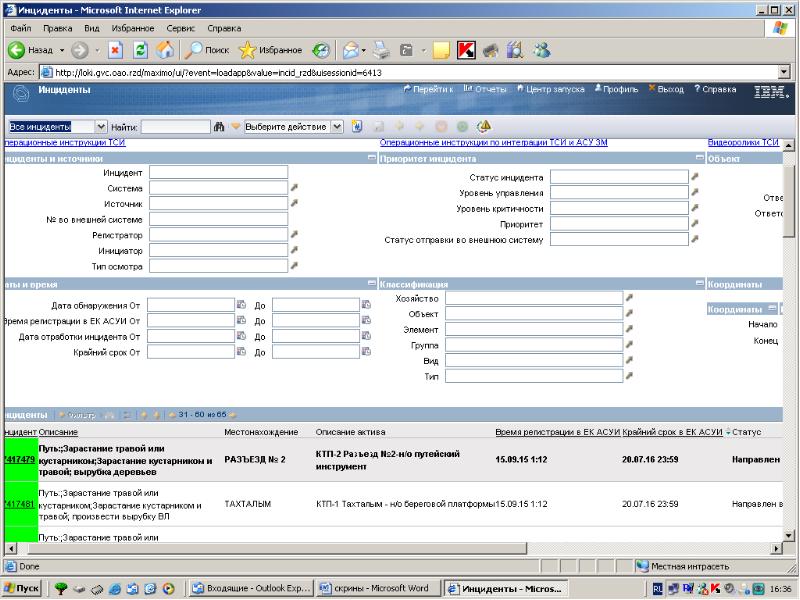Image resolution: width=800 pixels, height=600 pixels.
Task: Click the Пуск Start button
Action: [x=22, y=588]
